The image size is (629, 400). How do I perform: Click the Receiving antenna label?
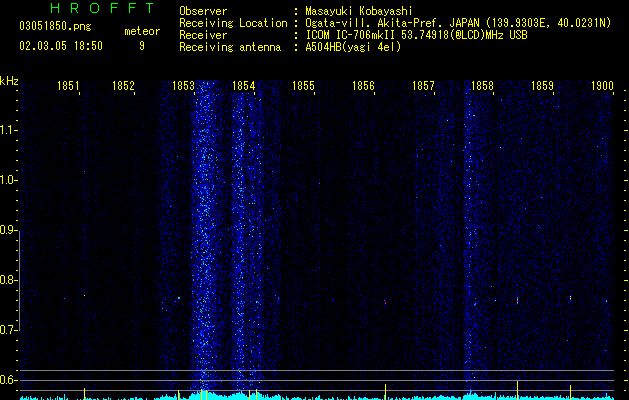click(x=230, y=47)
